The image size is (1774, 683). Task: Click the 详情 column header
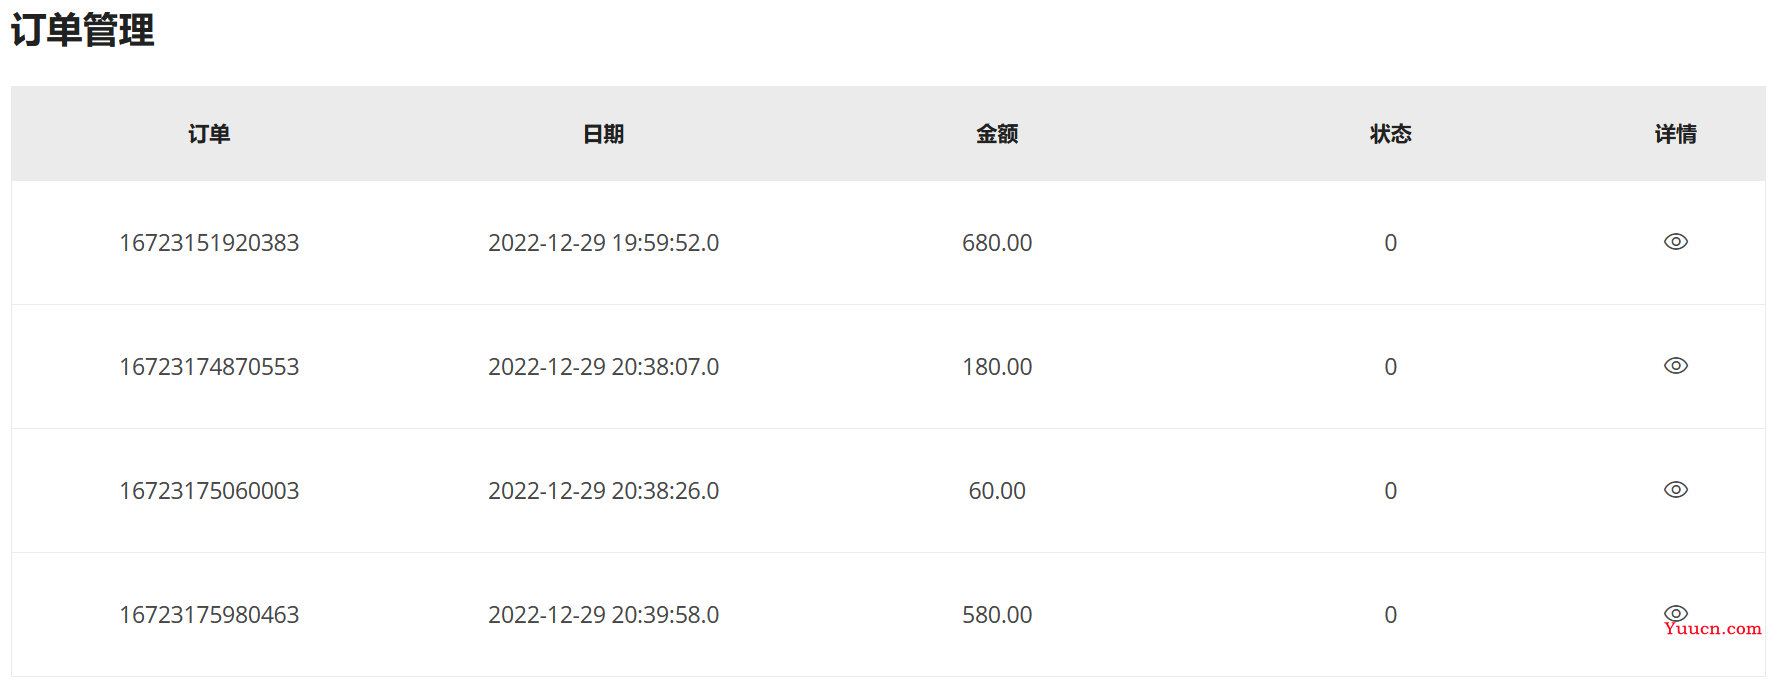1675,134
